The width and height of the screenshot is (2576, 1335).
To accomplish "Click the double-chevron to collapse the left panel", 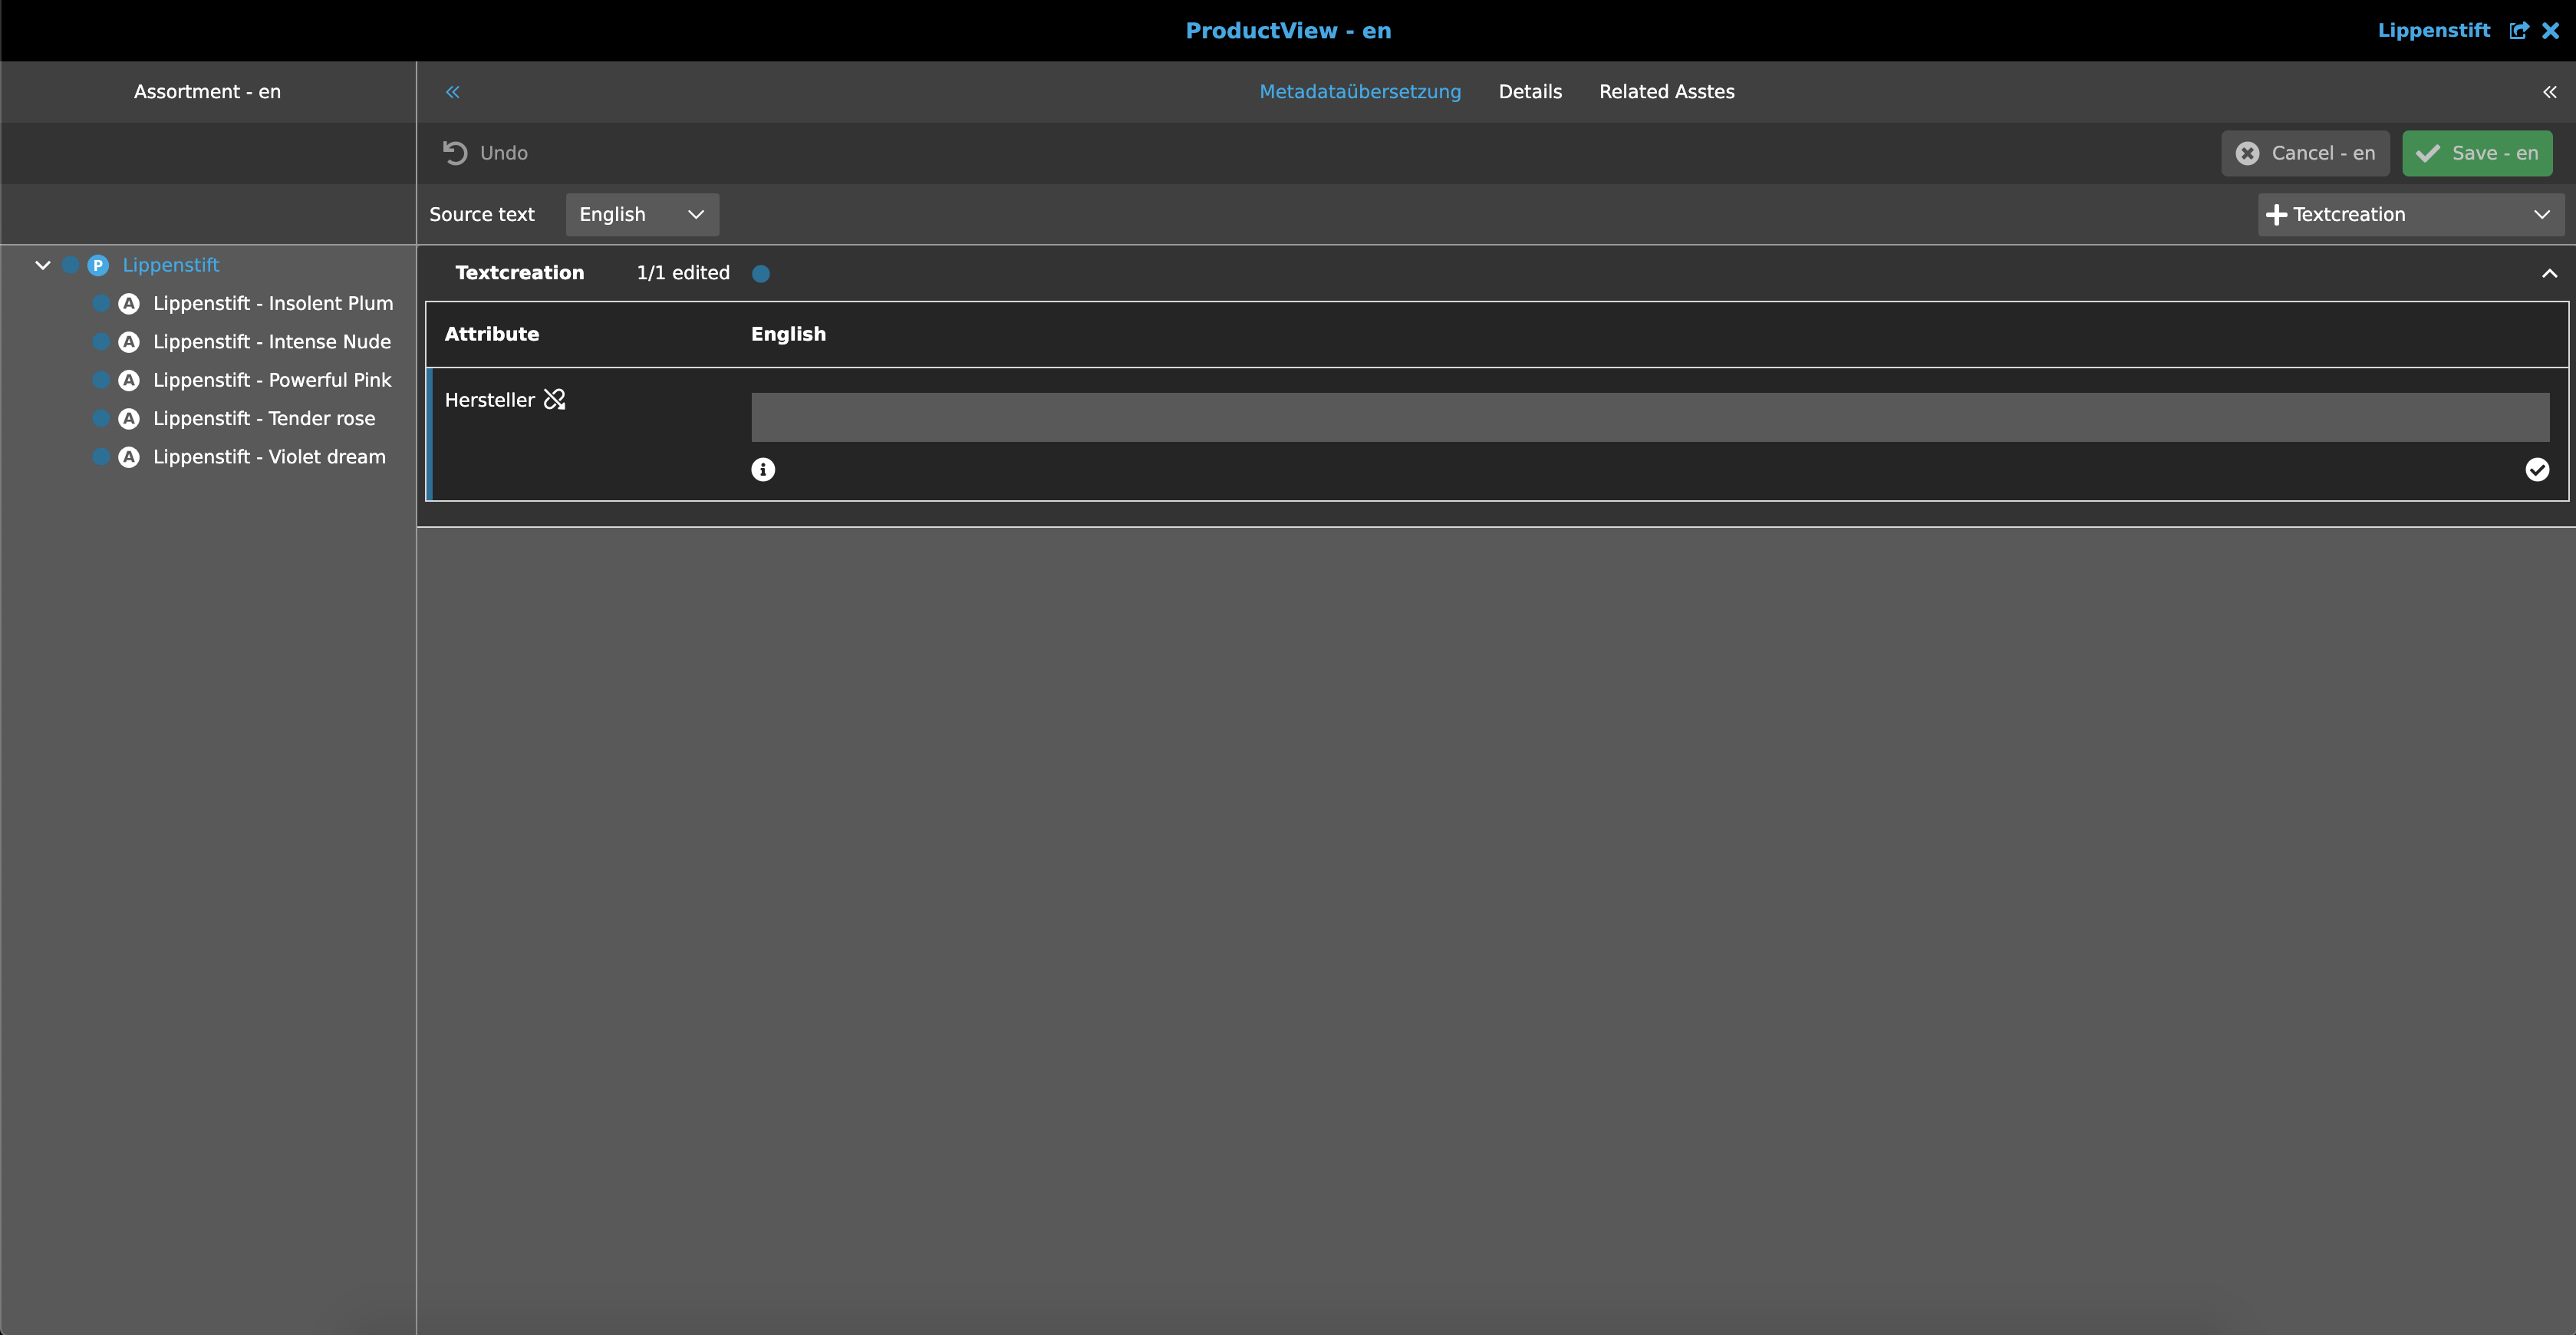I will point(453,92).
